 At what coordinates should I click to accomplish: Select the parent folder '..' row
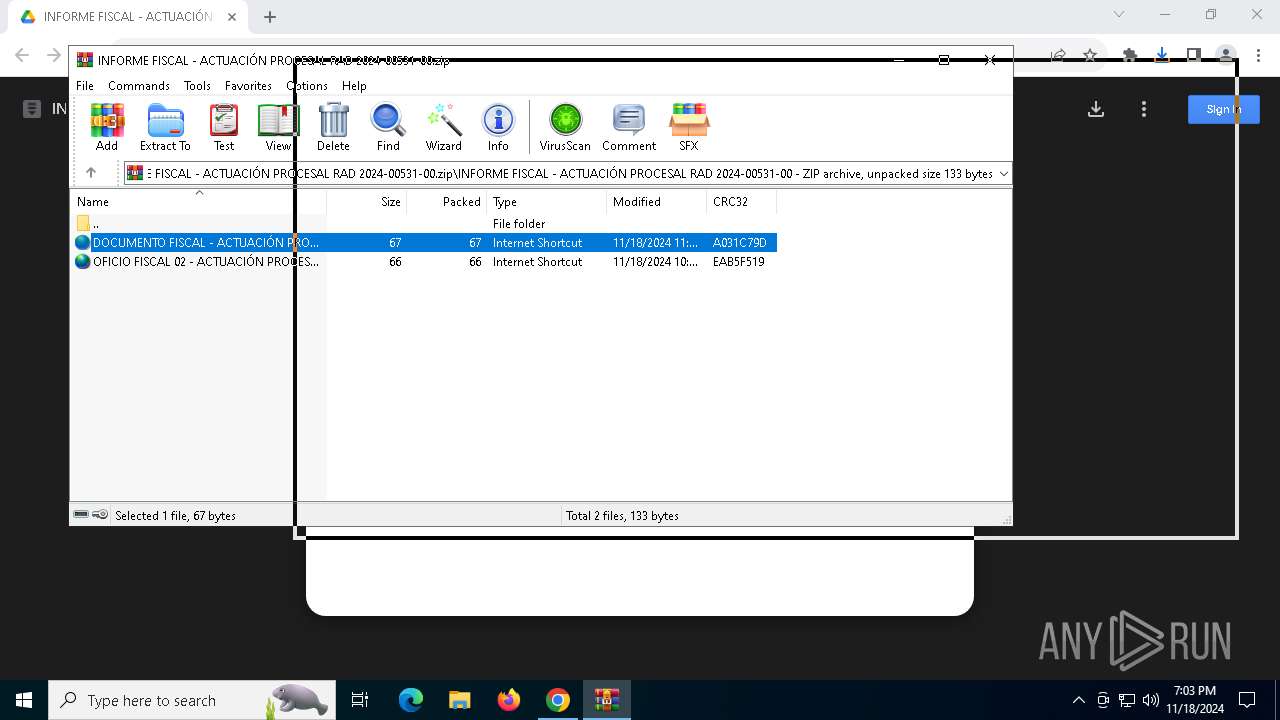pyautogui.click(x=423, y=224)
